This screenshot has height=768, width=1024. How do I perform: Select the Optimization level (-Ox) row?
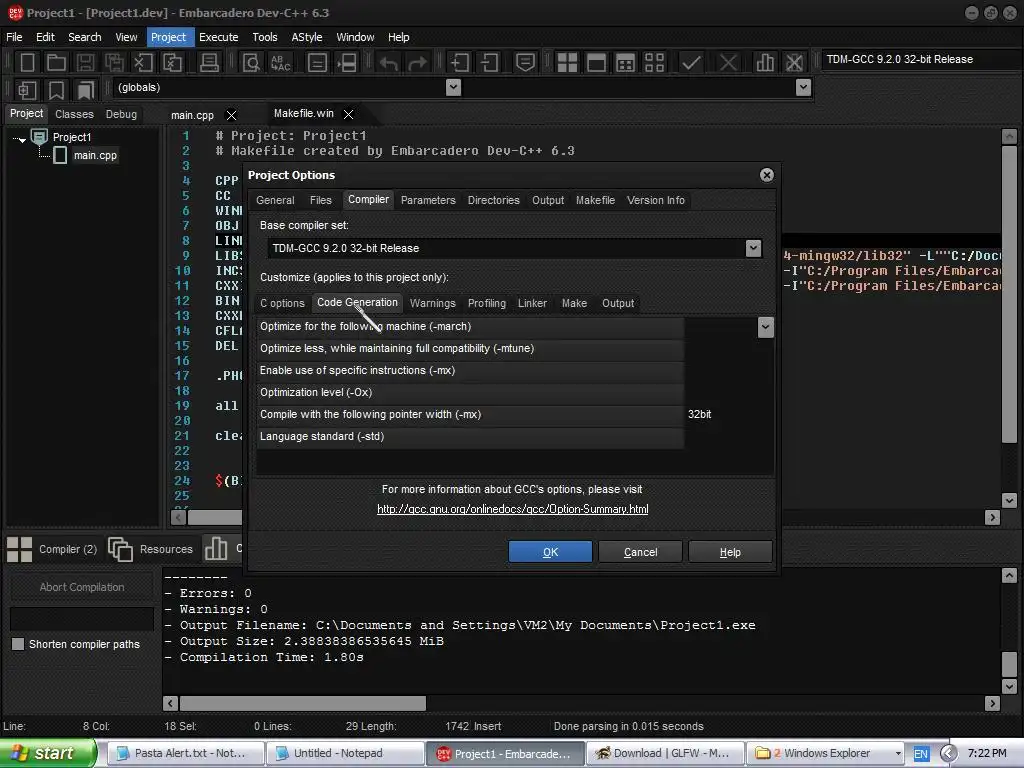pos(470,392)
